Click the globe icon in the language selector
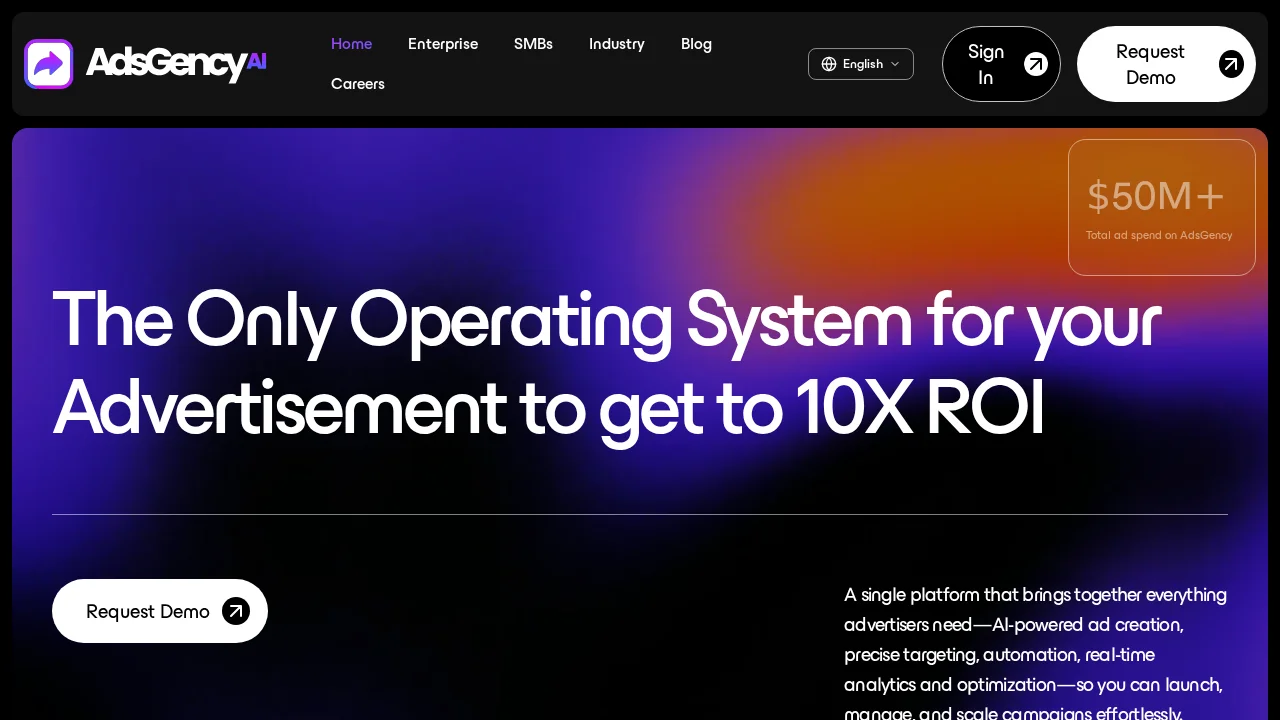 click(829, 64)
